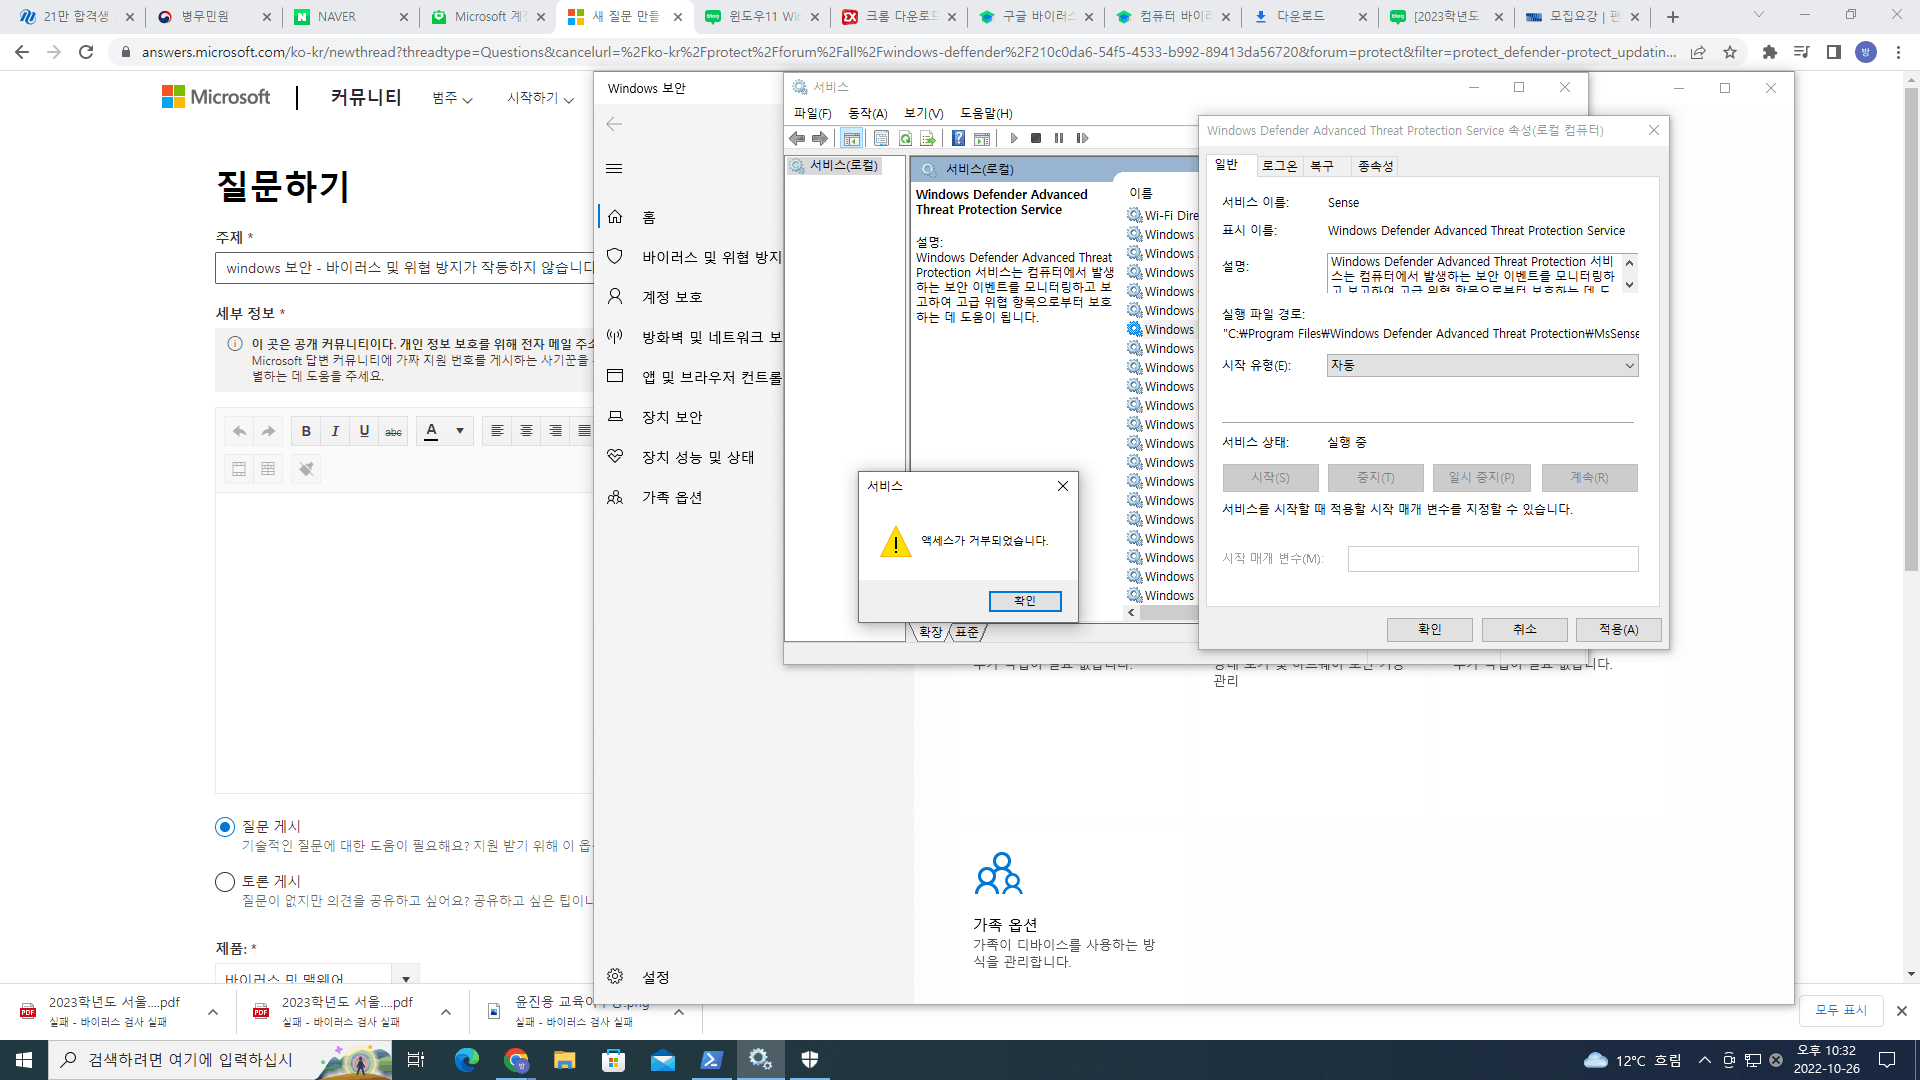Click the Bold formatting icon in editor

[x=306, y=431]
